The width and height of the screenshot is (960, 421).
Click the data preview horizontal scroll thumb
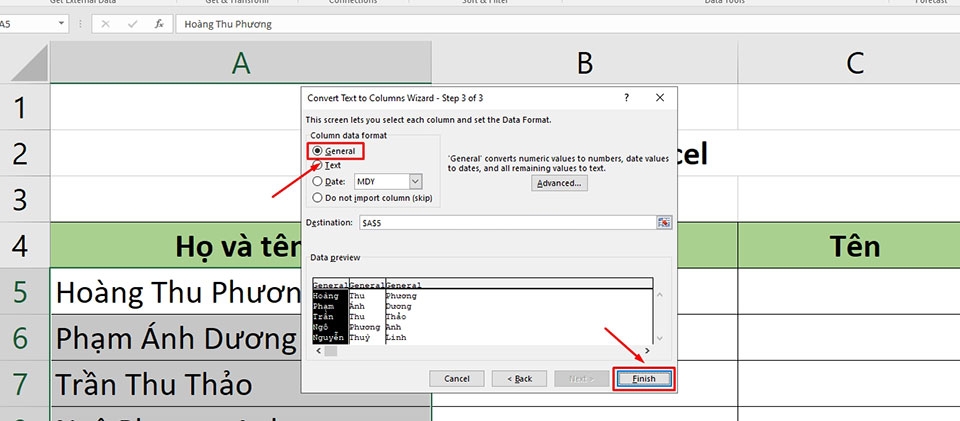pos(330,351)
